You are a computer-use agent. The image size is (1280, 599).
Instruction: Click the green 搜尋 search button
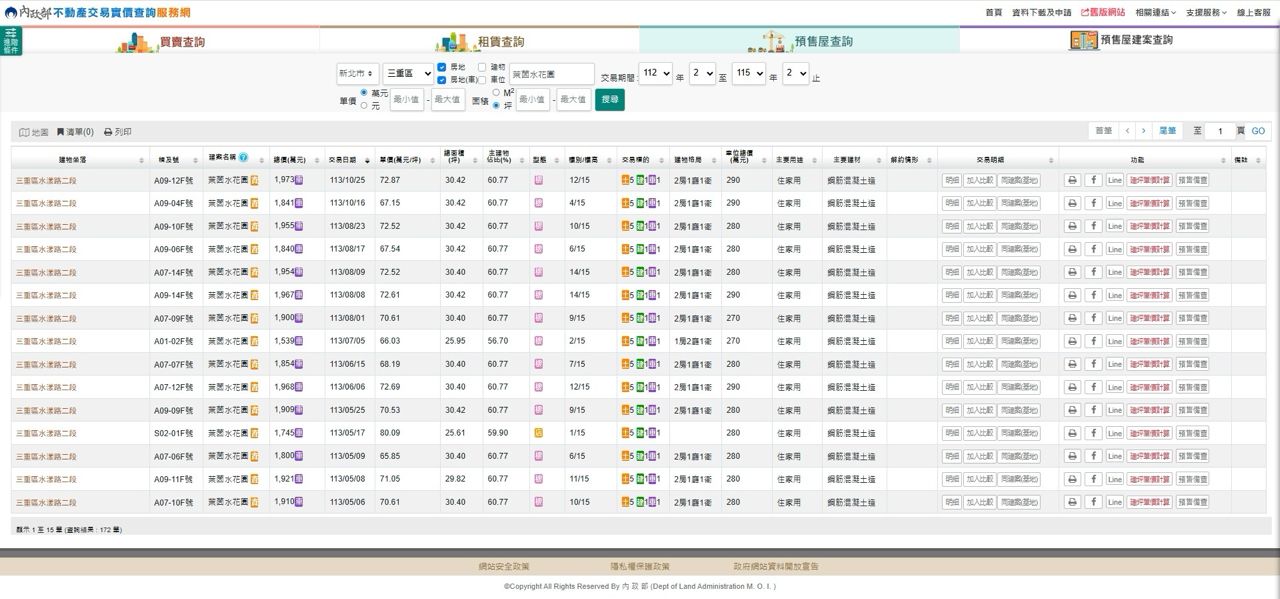tap(609, 100)
